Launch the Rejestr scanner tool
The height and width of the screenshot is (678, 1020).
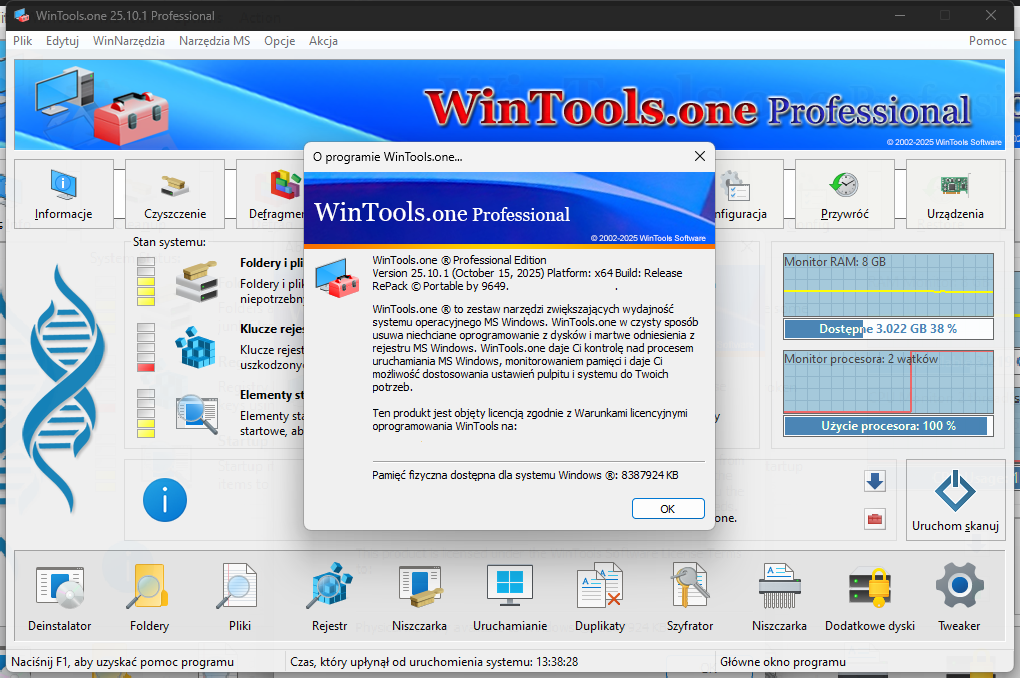(x=329, y=597)
